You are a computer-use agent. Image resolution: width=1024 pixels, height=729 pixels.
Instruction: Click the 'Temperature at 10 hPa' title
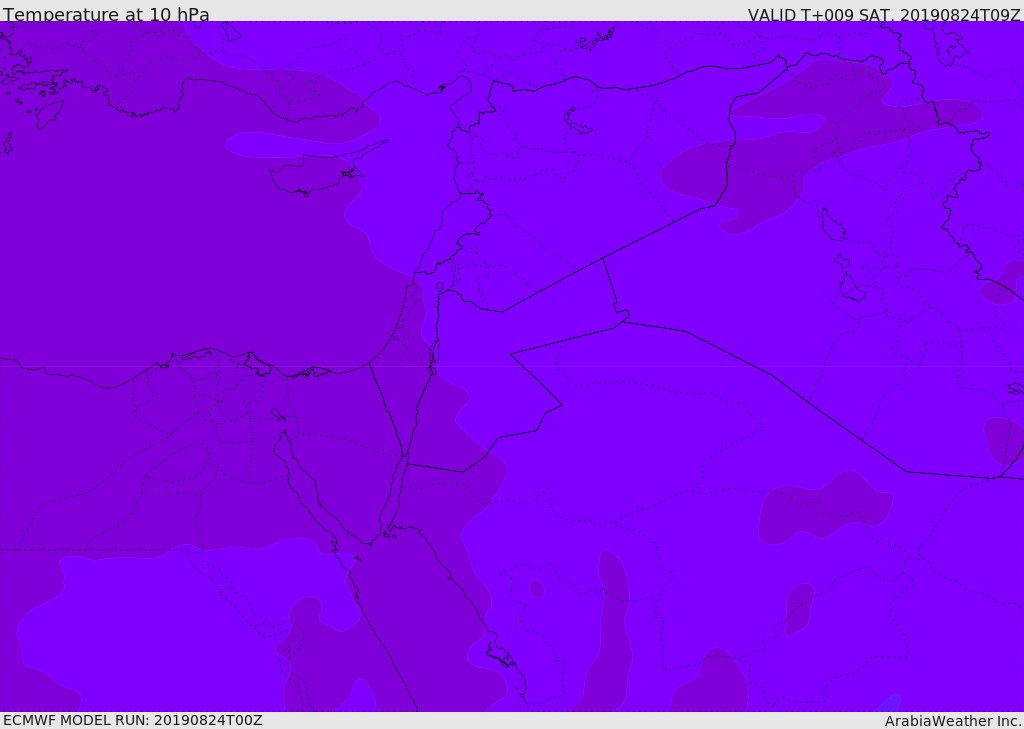tap(106, 14)
